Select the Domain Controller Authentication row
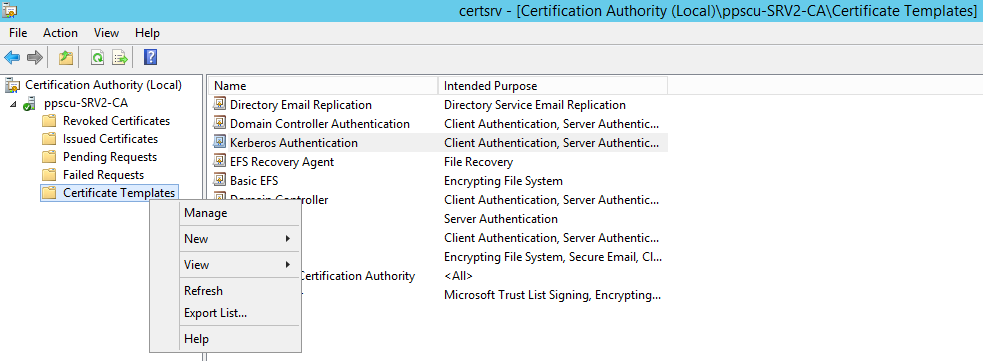 (x=438, y=123)
